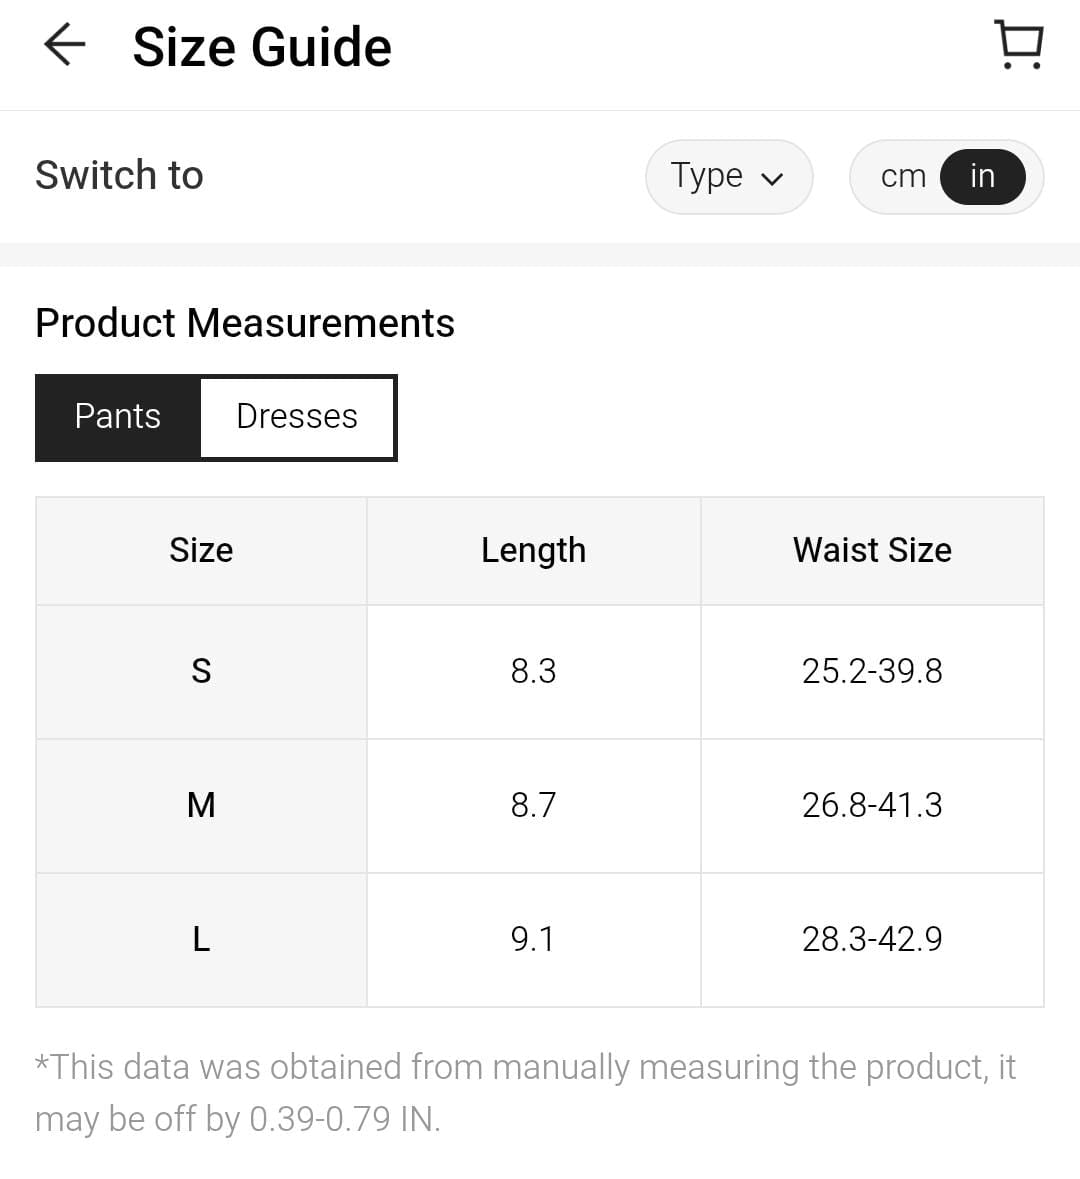
Task: Select the L size row
Action: point(201,939)
